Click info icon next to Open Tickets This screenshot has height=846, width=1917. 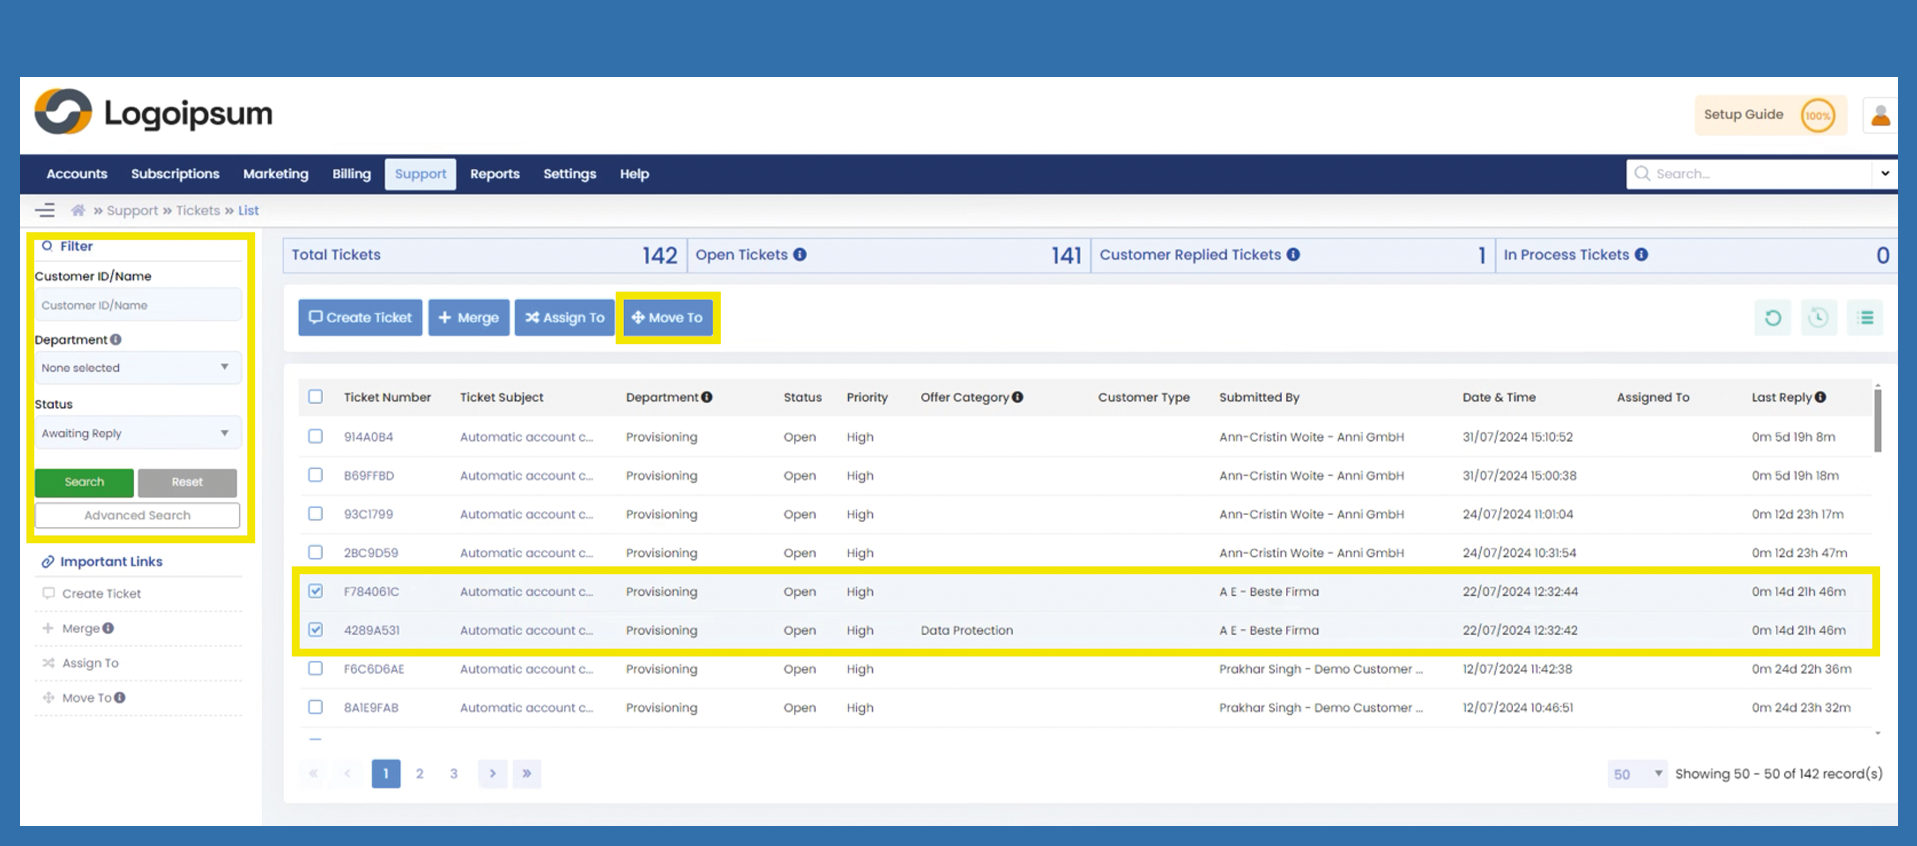[800, 255]
